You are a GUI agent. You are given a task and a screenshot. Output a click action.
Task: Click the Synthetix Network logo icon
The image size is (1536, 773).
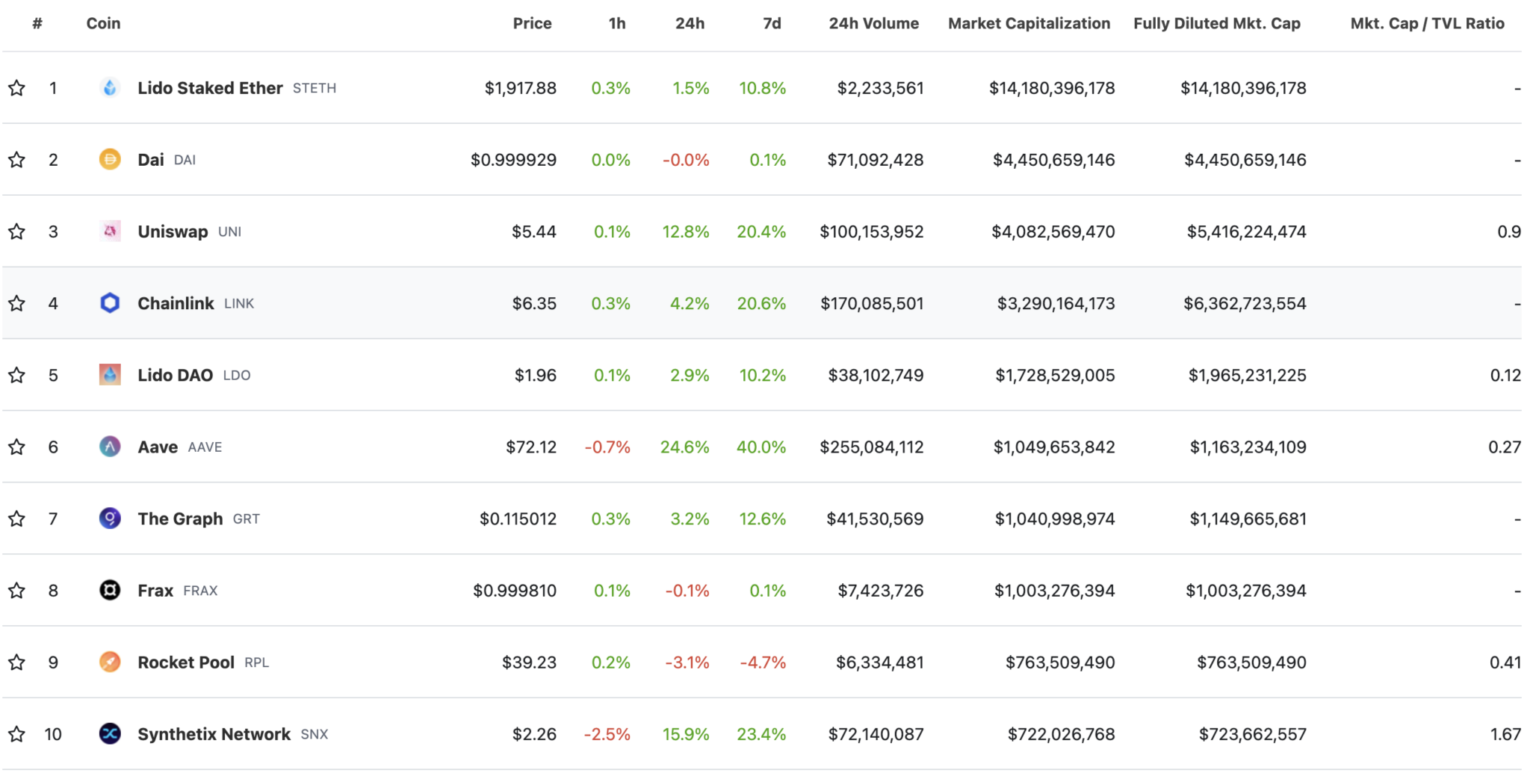click(110, 734)
